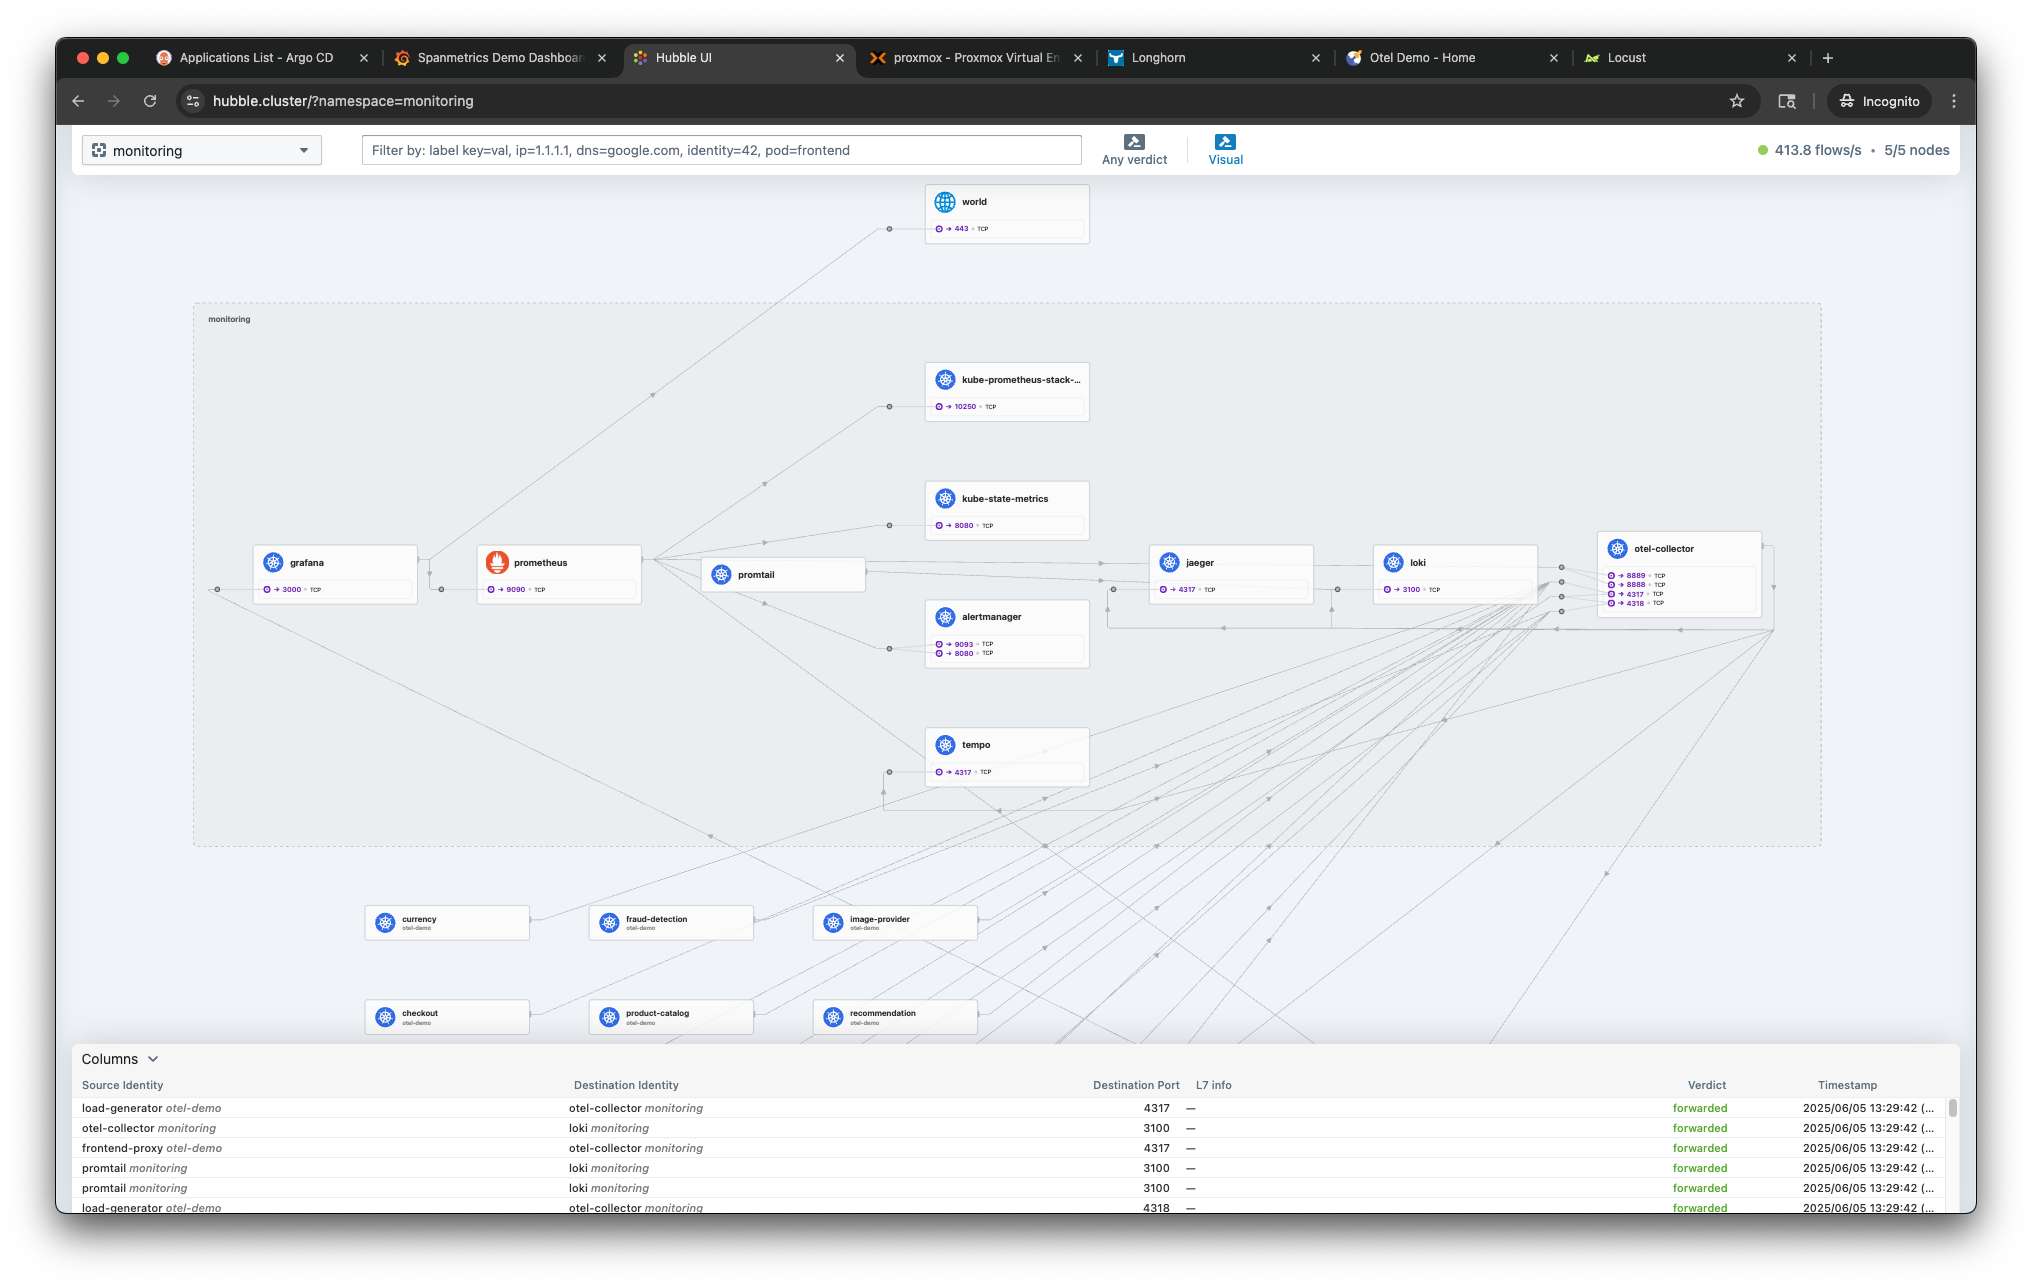2032x1287 pixels.
Task: Click the checkout service icon
Action: (385, 1017)
